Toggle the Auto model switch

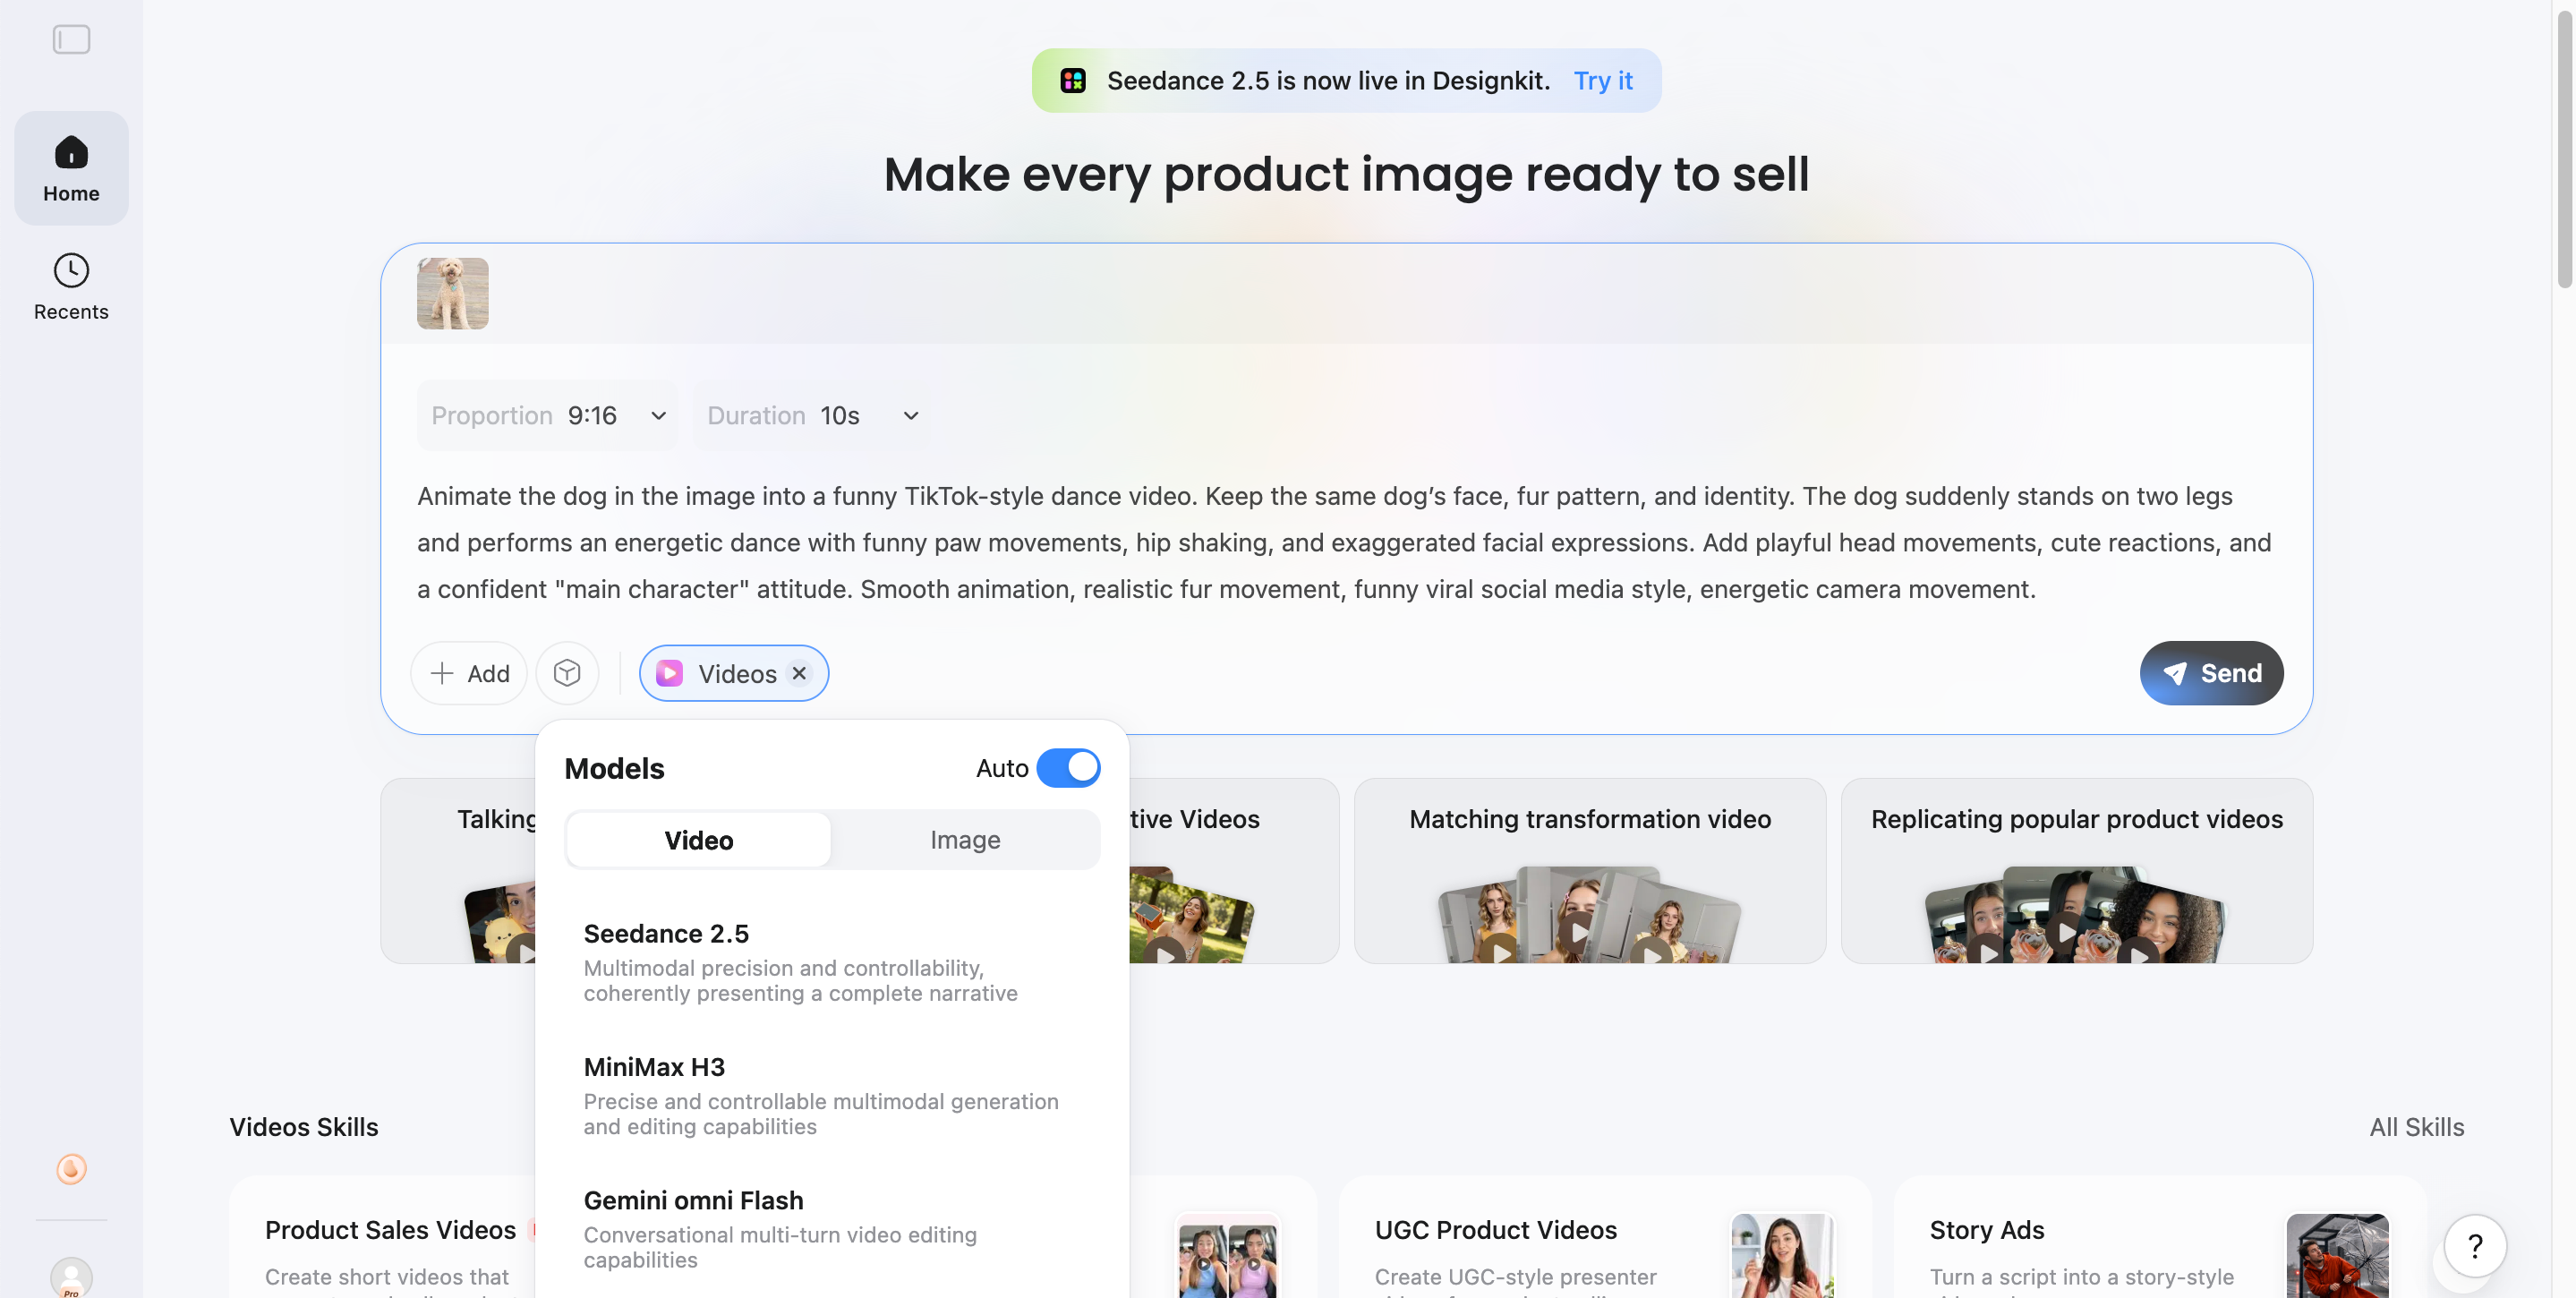[1068, 767]
